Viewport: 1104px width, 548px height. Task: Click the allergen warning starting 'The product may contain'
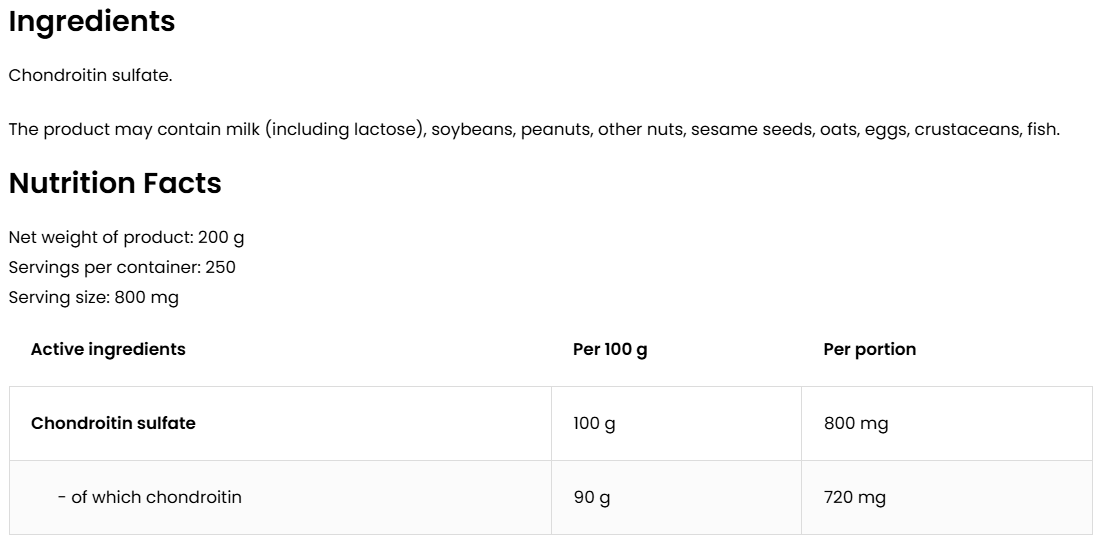point(533,130)
